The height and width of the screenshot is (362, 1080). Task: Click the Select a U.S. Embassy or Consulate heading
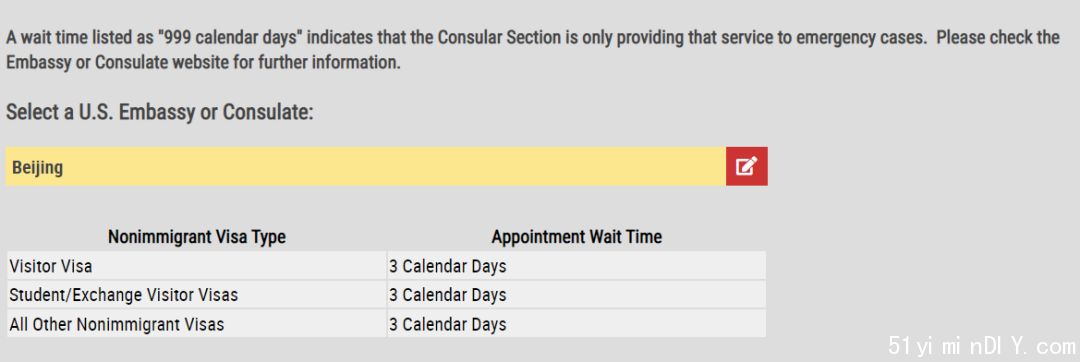click(160, 112)
